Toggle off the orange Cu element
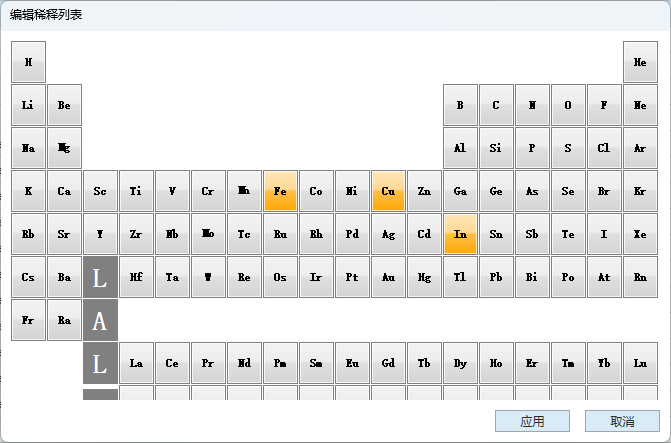 coord(388,191)
